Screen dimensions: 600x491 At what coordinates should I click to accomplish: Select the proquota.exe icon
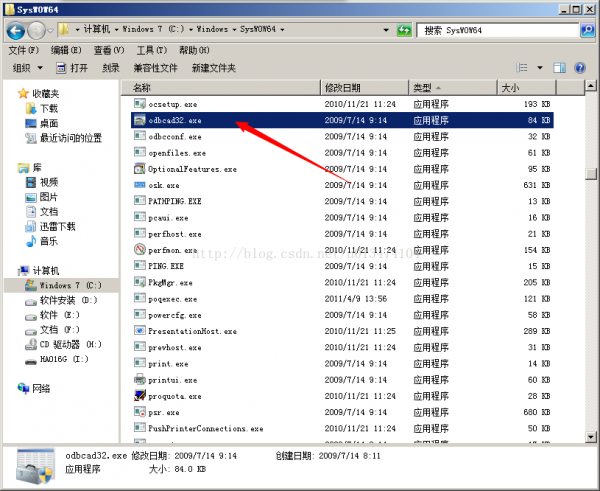(x=140, y=396)
